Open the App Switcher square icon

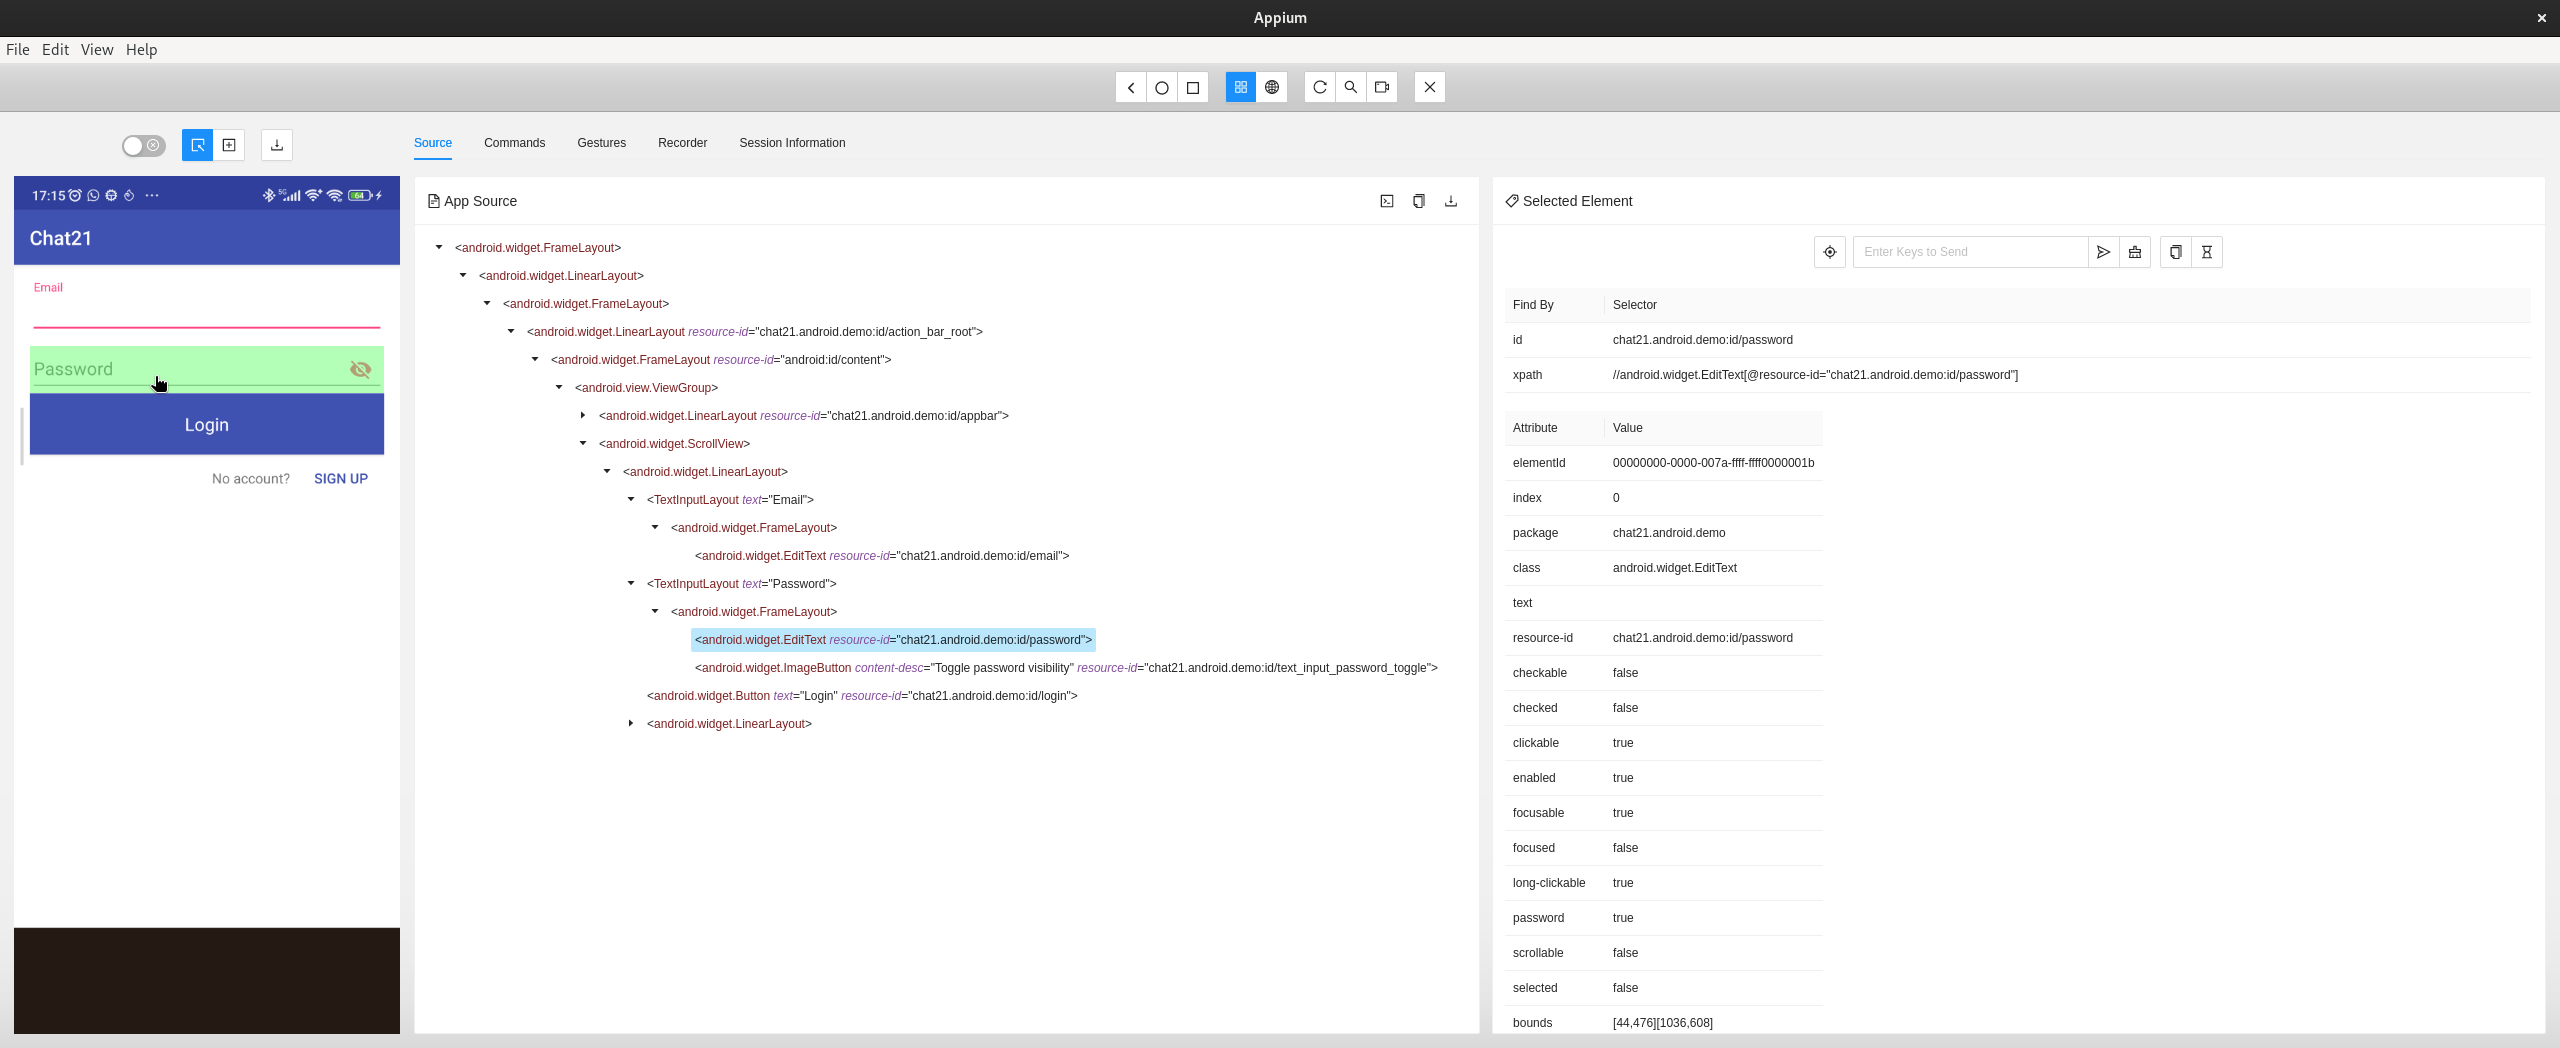(x=1193, y=87)
